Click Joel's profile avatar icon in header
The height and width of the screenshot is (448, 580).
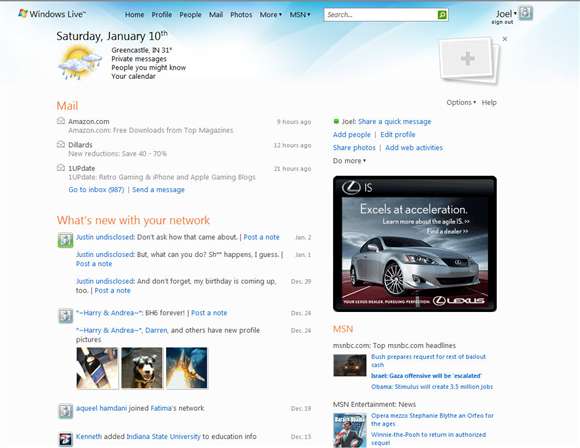pos(526,13)
